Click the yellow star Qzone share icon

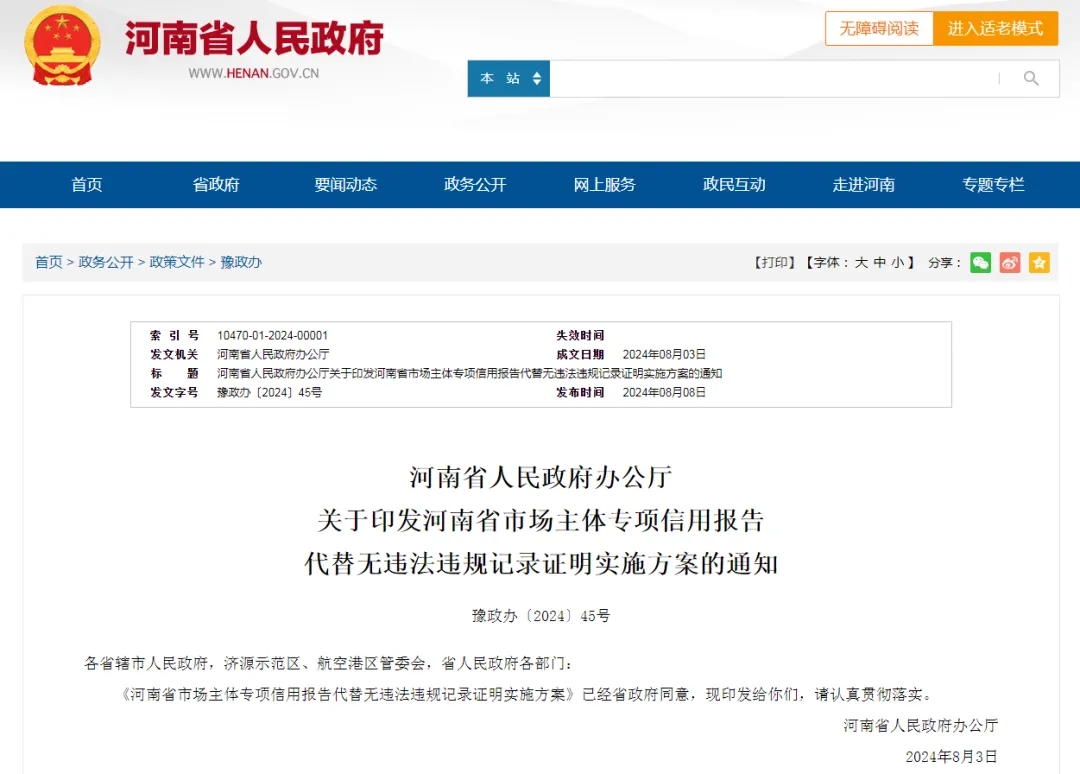pos(1039,262)
